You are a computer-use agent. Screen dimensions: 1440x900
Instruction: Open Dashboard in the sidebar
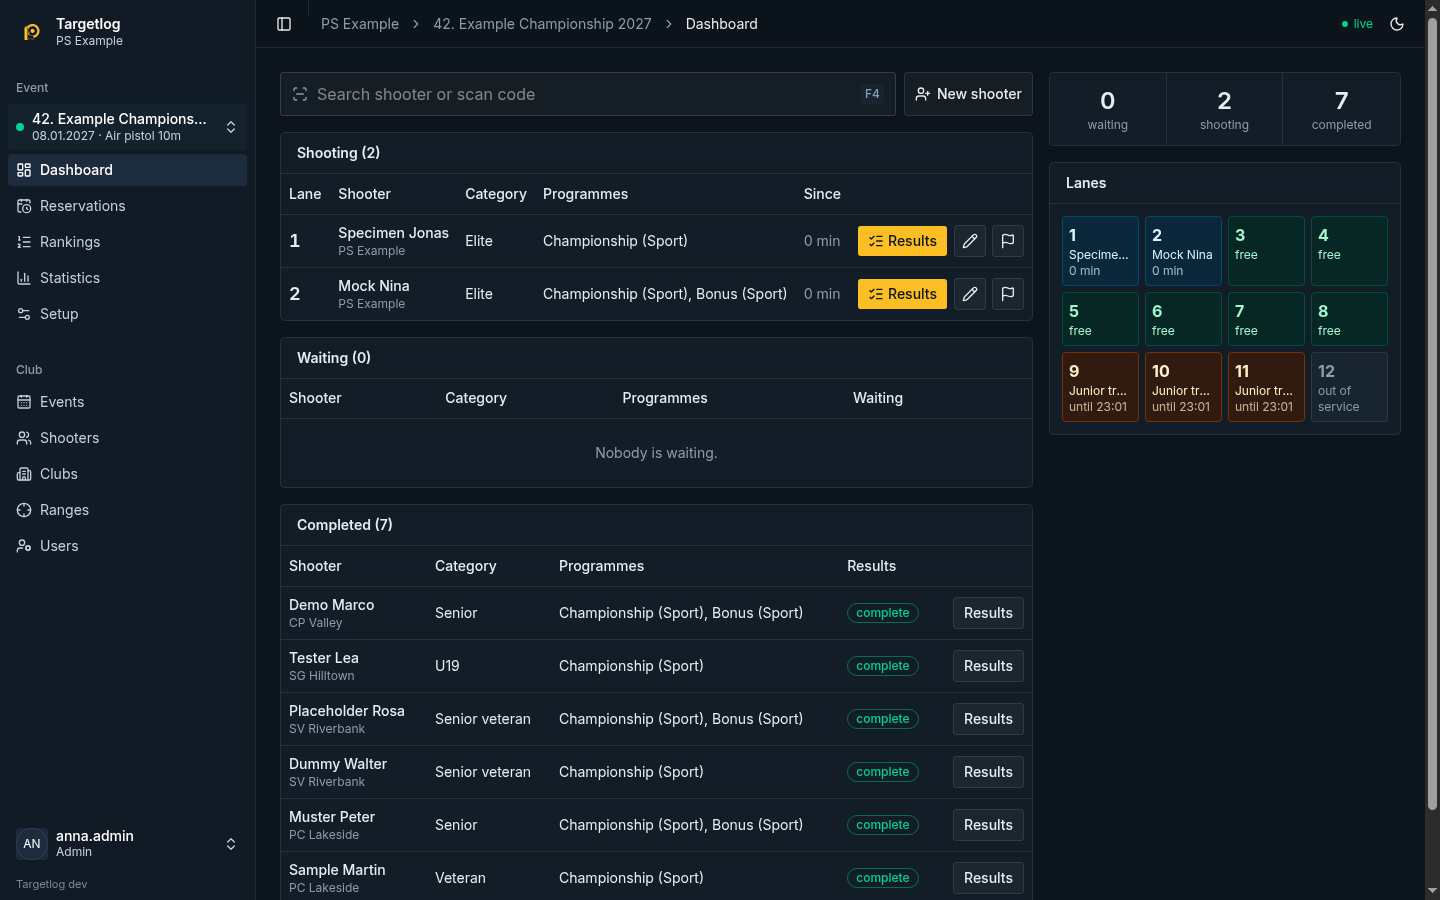127,170
